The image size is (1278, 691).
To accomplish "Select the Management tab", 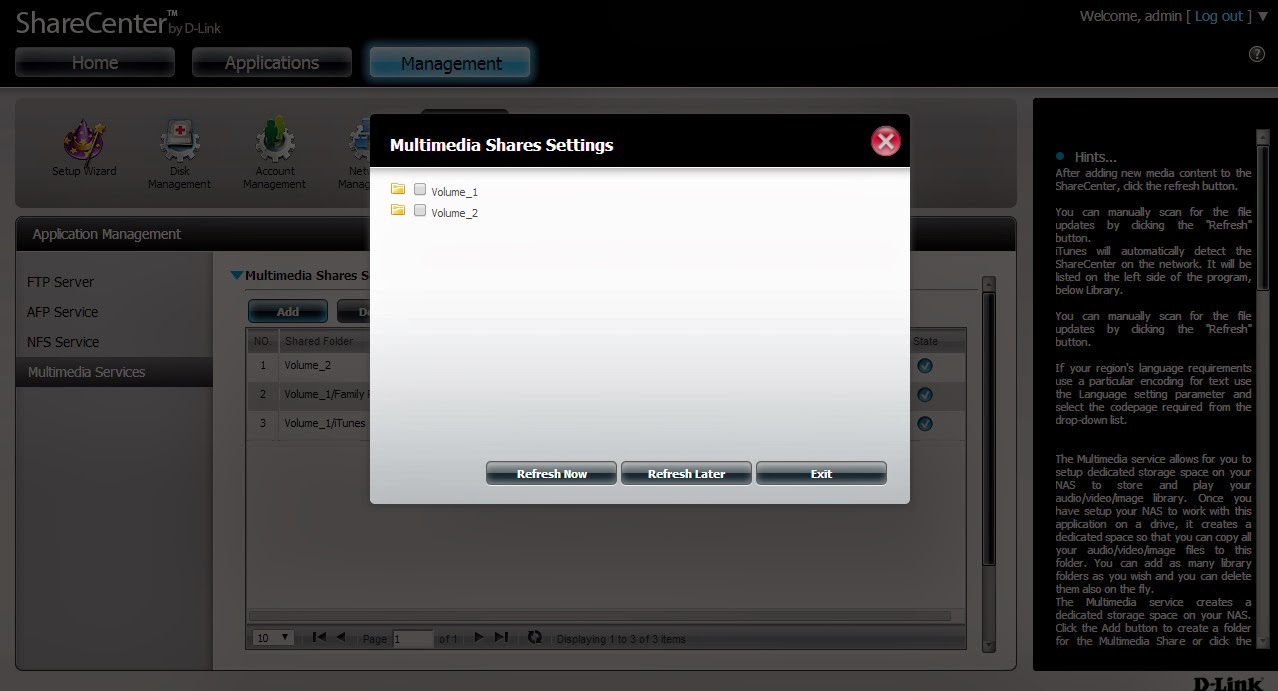I will click(451, 63).
